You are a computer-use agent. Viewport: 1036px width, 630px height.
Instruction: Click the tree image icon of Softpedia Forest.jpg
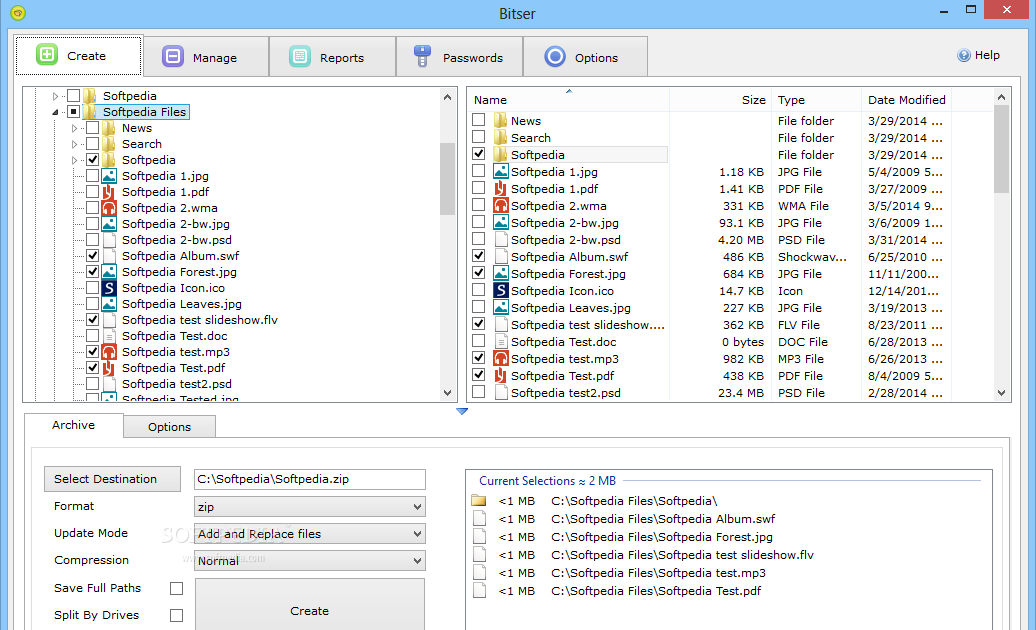click(110, 272)
